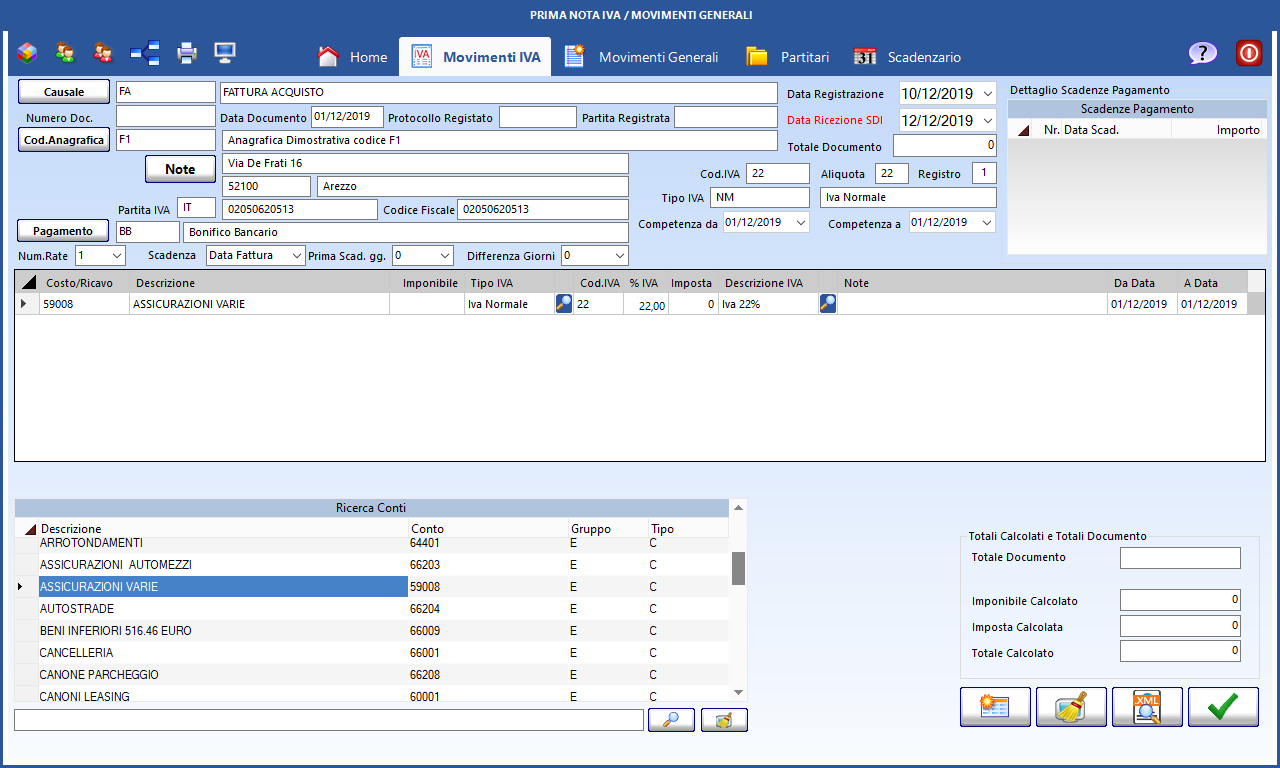Viewport: 1280px width, 768px height.
Task: Expand the Data Registrazione date dropdown
Action: pyautogui.click(x=988, y=94)
